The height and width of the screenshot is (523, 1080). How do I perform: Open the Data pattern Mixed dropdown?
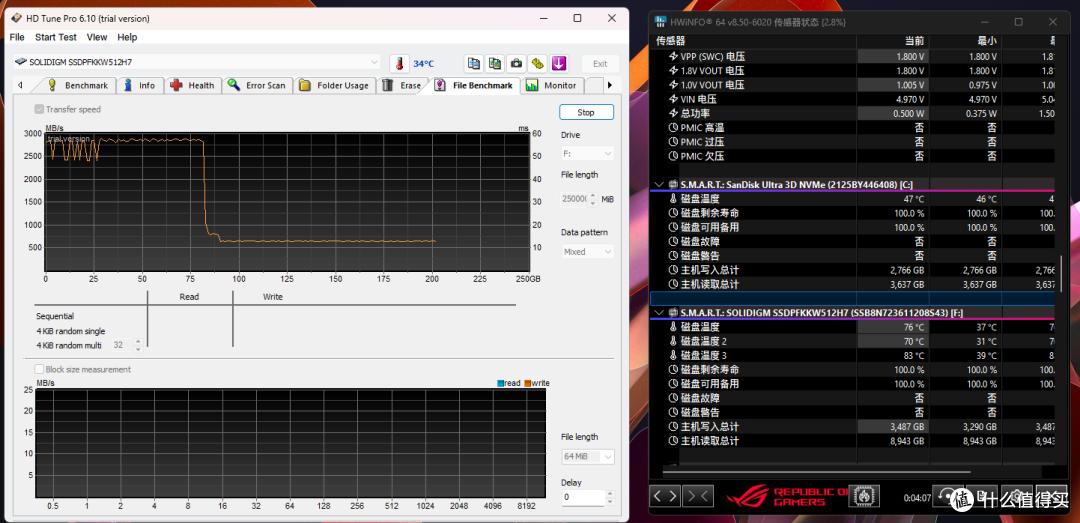coord(588,252)
